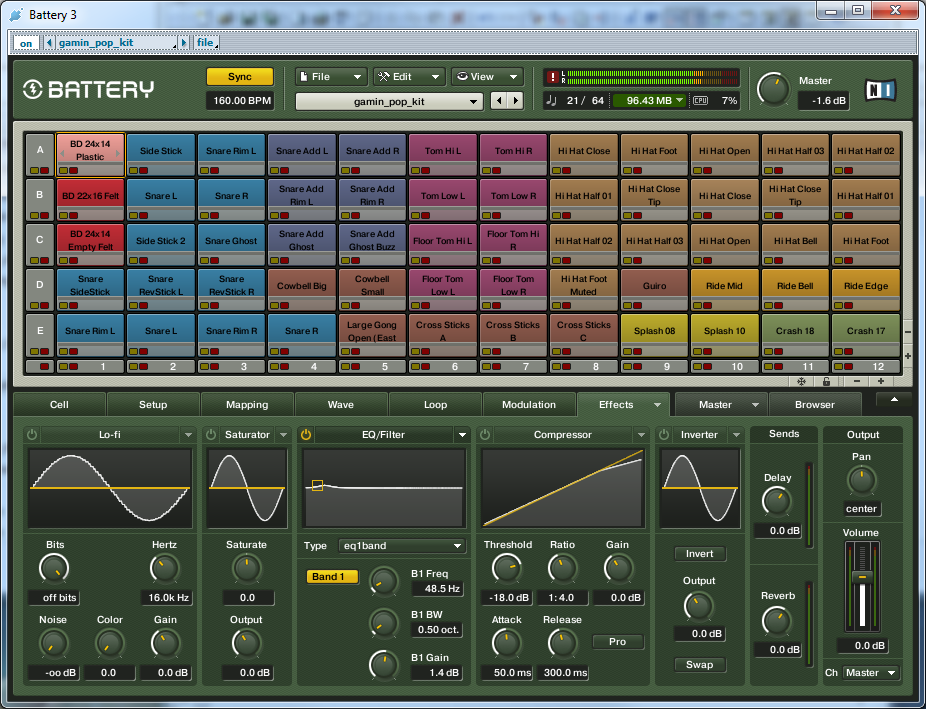Toggle the Saturator effect power button

pyautogui.click(x=211, y=434)
